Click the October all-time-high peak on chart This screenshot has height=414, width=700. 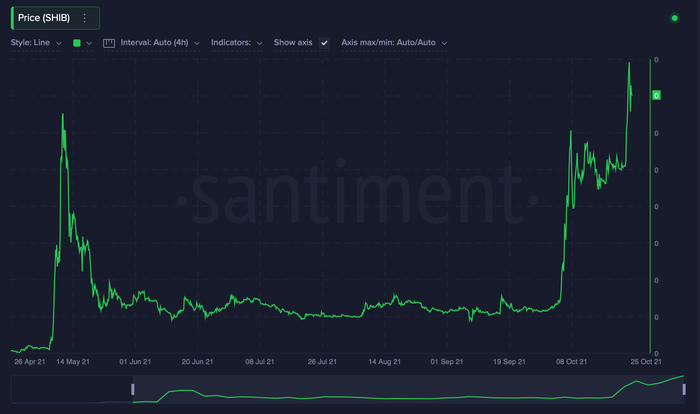click(629, 63)
